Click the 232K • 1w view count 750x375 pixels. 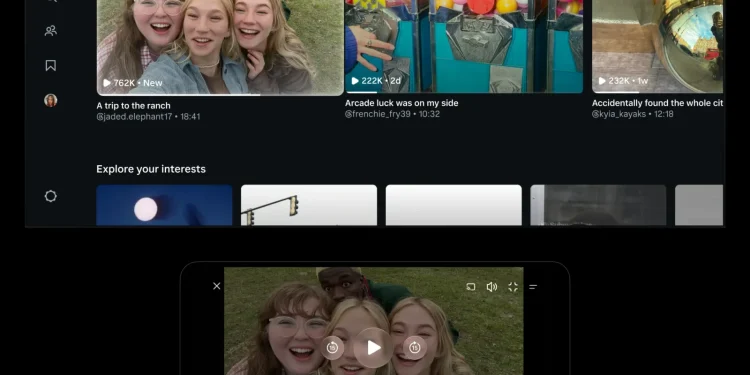[623, 81]
